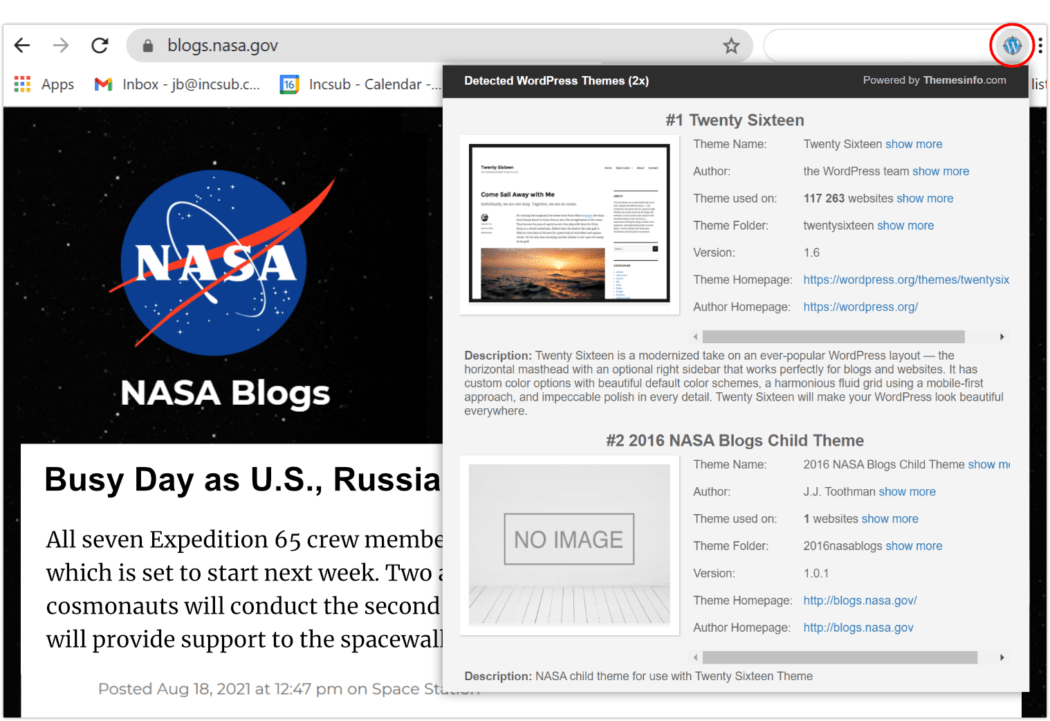Expand show more next to Twenty Sixteen author
This screenshot has height=721, width=1050.
(x=941, y=171)
